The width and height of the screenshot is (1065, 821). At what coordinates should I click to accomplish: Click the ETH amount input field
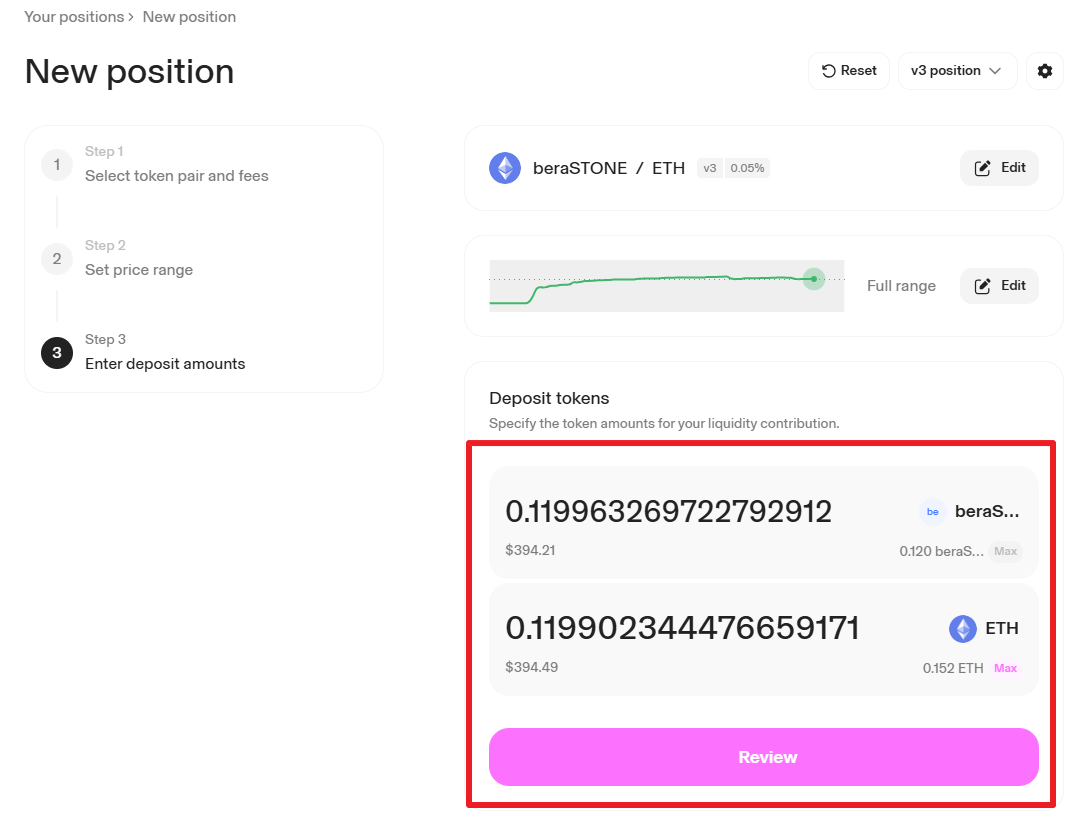click(x=683, y=628)
